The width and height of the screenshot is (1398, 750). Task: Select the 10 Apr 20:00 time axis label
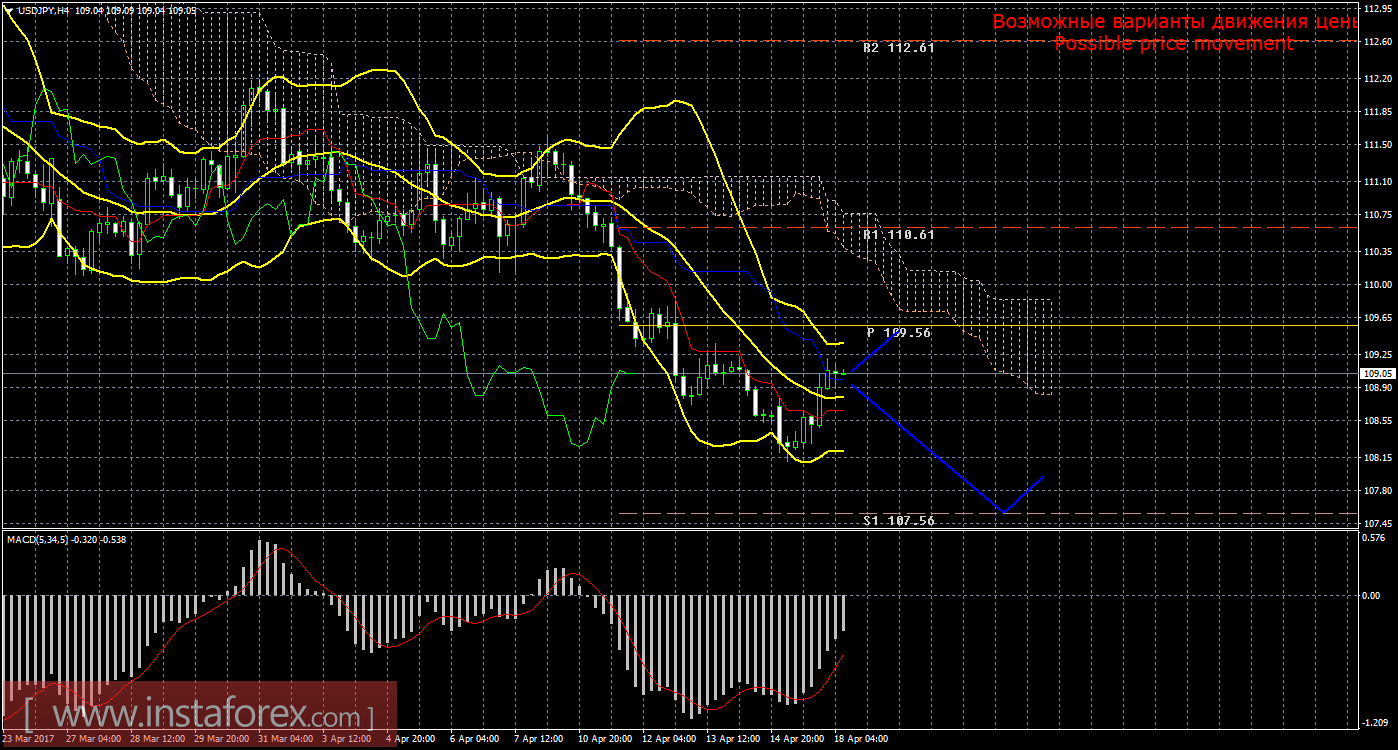[x=607, y=740]
